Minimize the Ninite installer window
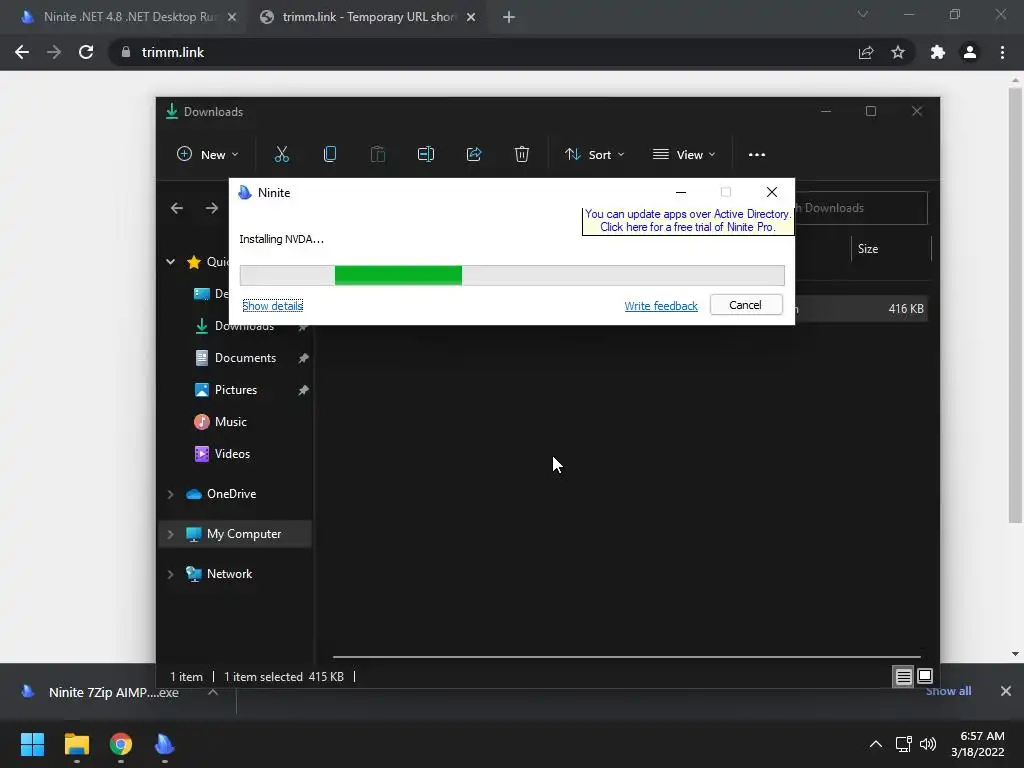 pos(680,193)
